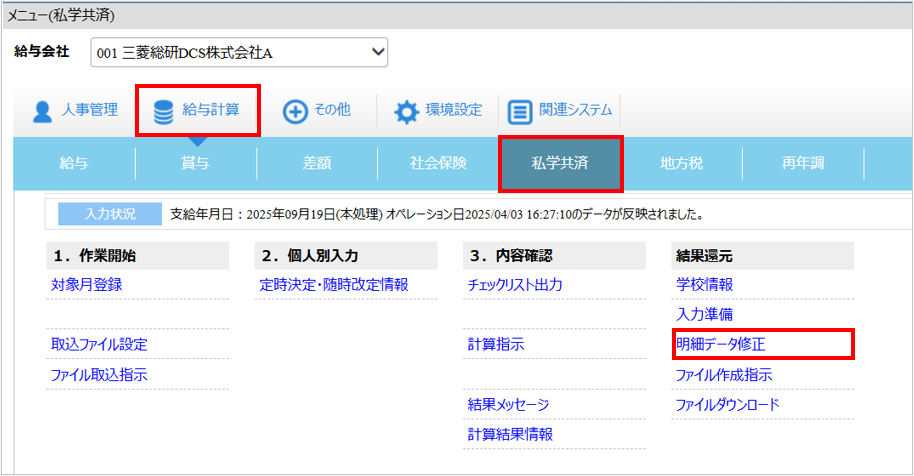The image size is (914, 476).
Task: Switch to the 再年調 tab
Action: coord(803,163)
